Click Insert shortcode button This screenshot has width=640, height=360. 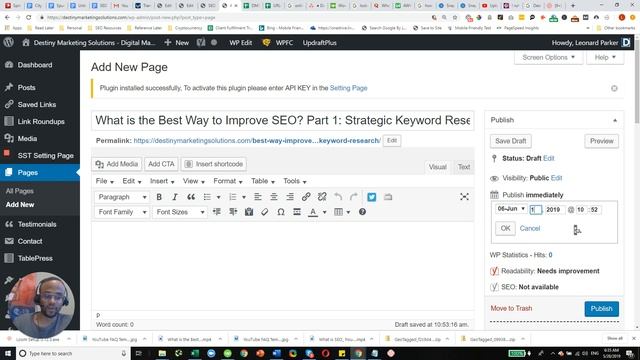click(214, 164)
